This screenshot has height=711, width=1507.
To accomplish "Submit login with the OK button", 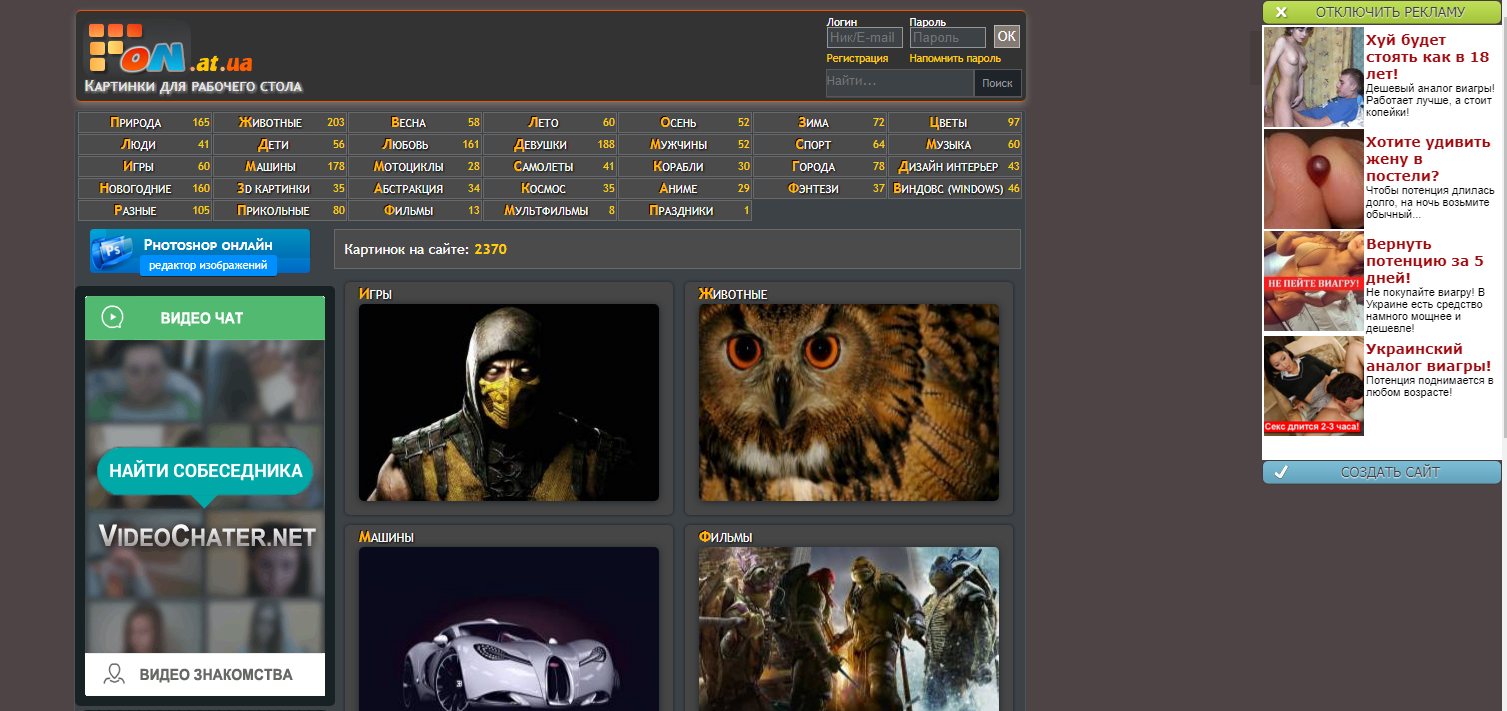I will click(1006, 37).
